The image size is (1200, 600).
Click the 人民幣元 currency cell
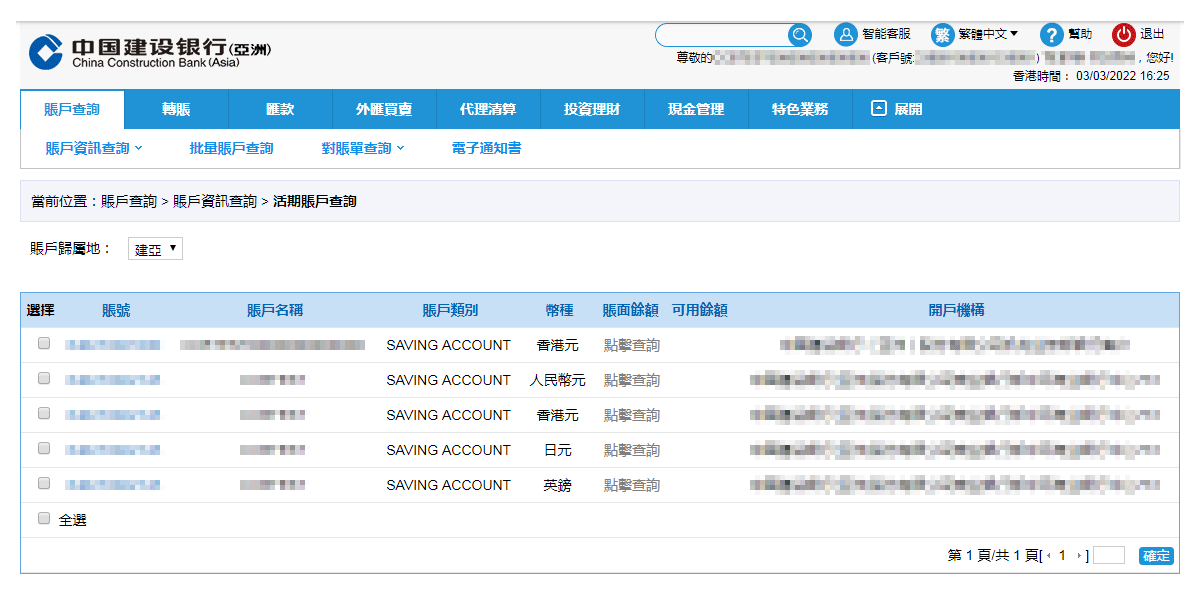coord(557,380)
